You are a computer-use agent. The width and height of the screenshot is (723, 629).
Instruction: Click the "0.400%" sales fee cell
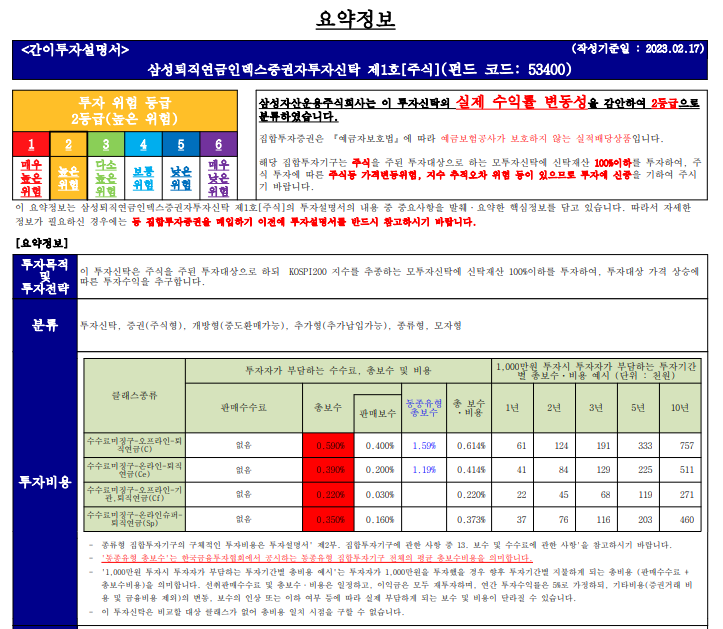point(379,445)
